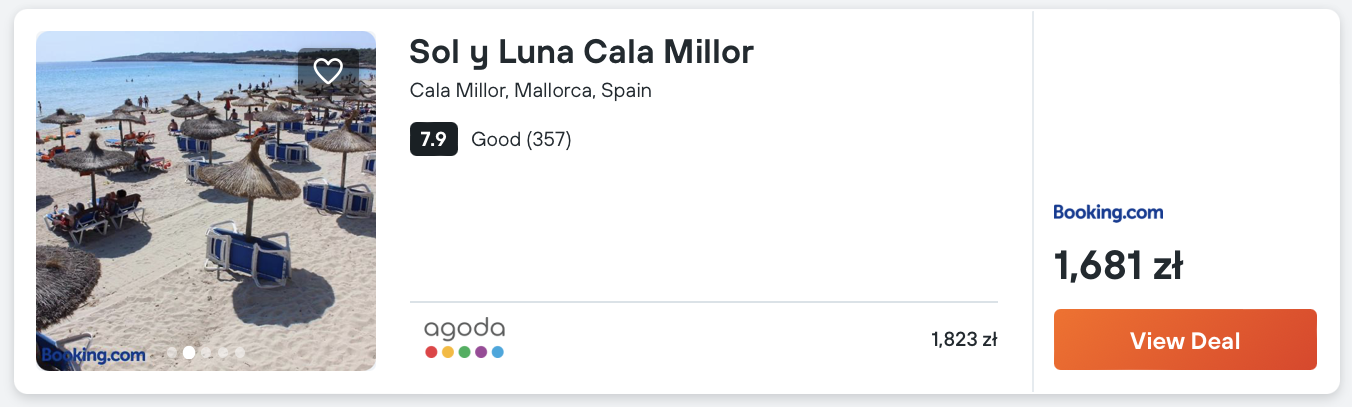Select the fourth photo carousel dot
This screenshot has width=1352, height=407.
click(223, 352)
